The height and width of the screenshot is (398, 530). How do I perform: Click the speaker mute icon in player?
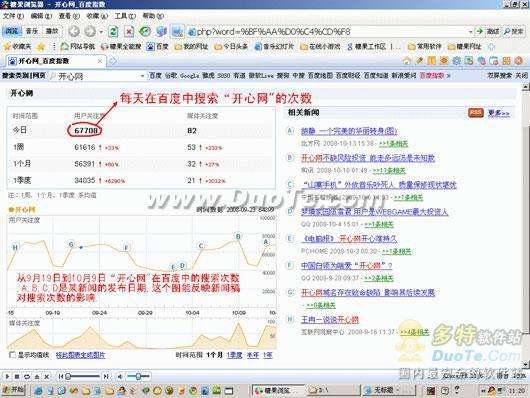(x=120, y=376)
